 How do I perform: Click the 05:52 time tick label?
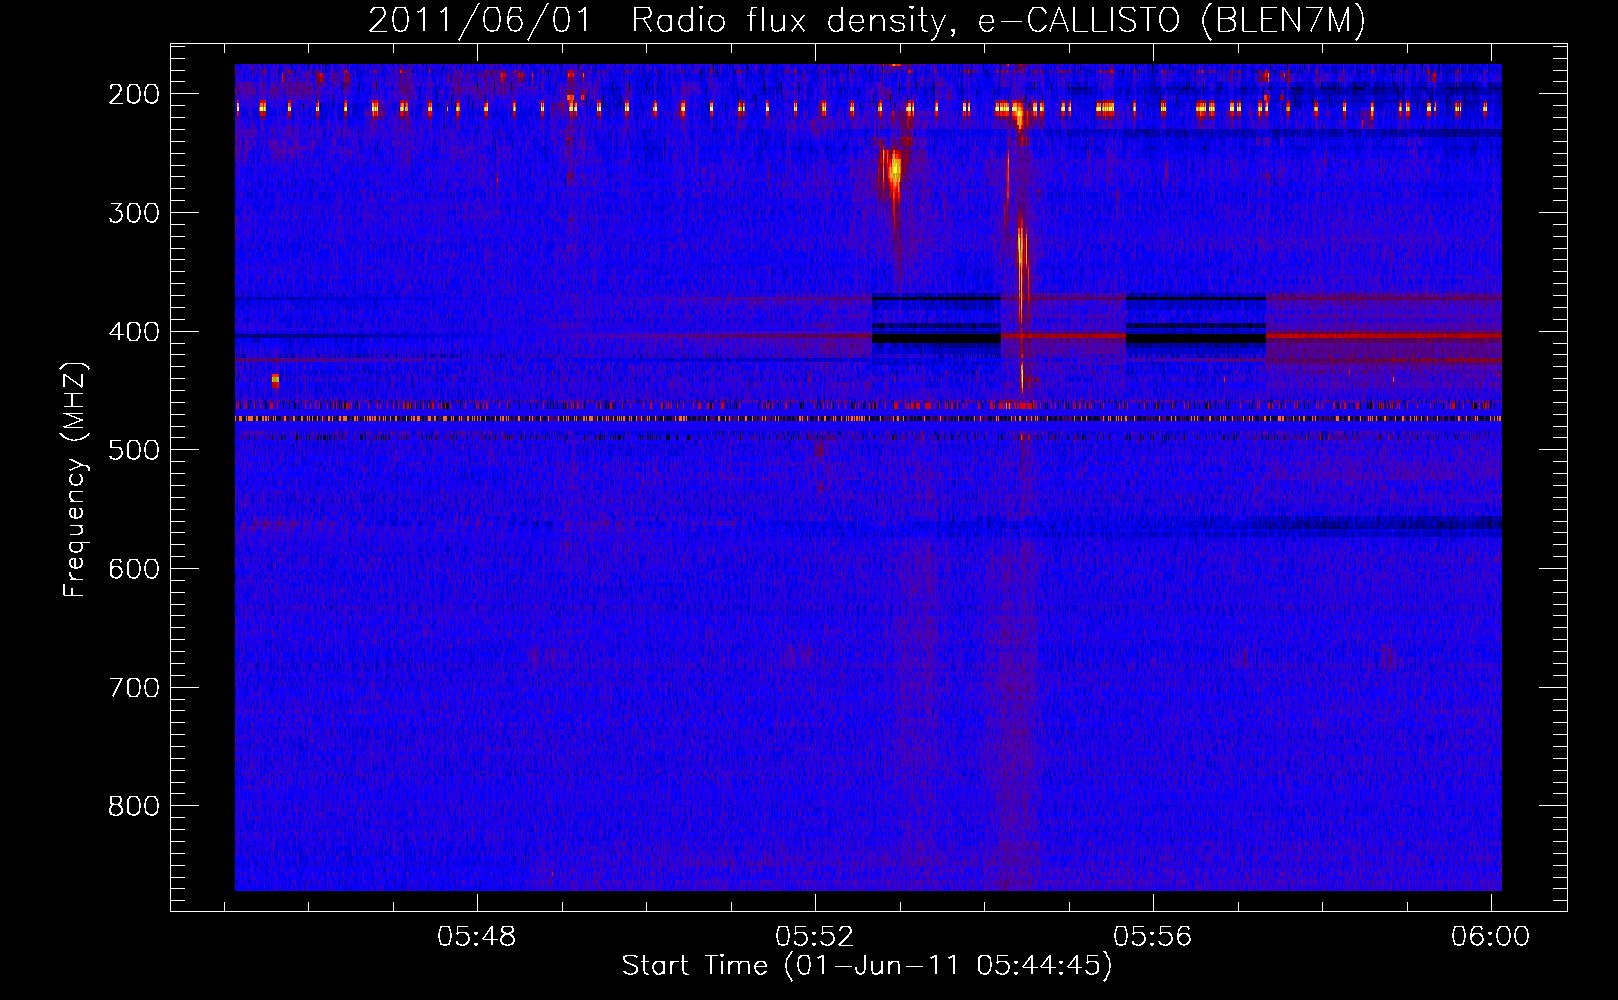pyautogui.click(x=815, y=937)
